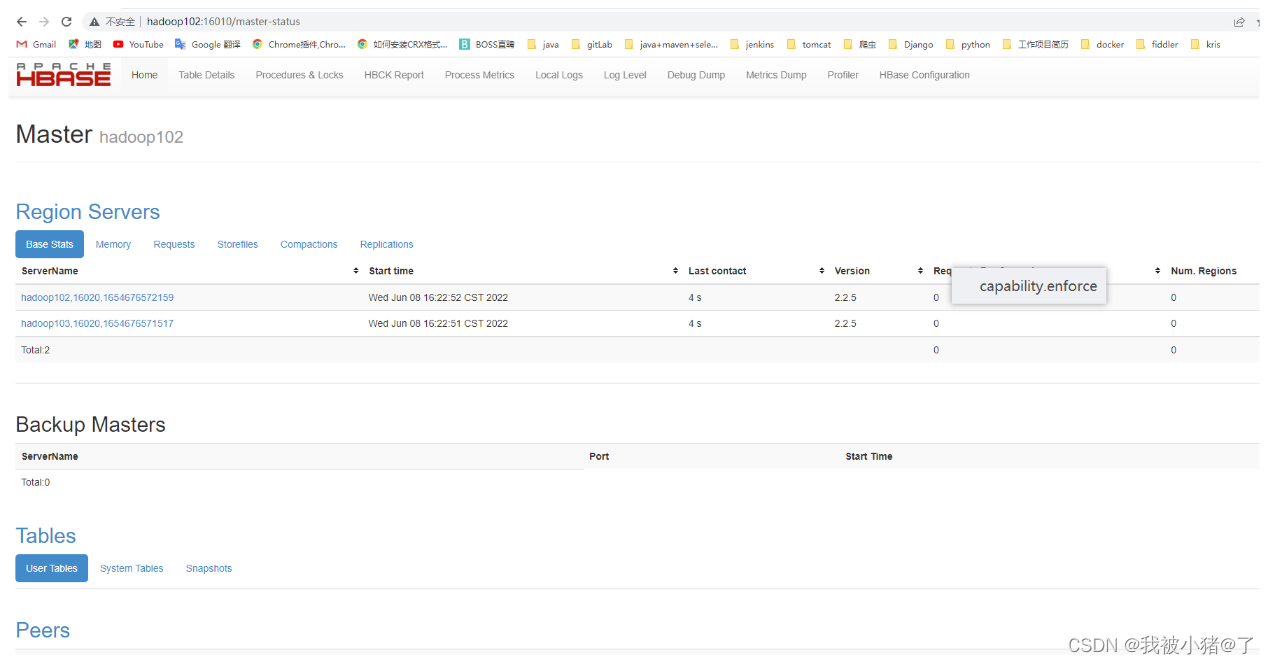Open region server hadoop102,16020 link
1268x664 pixels.
pos(97,297)
